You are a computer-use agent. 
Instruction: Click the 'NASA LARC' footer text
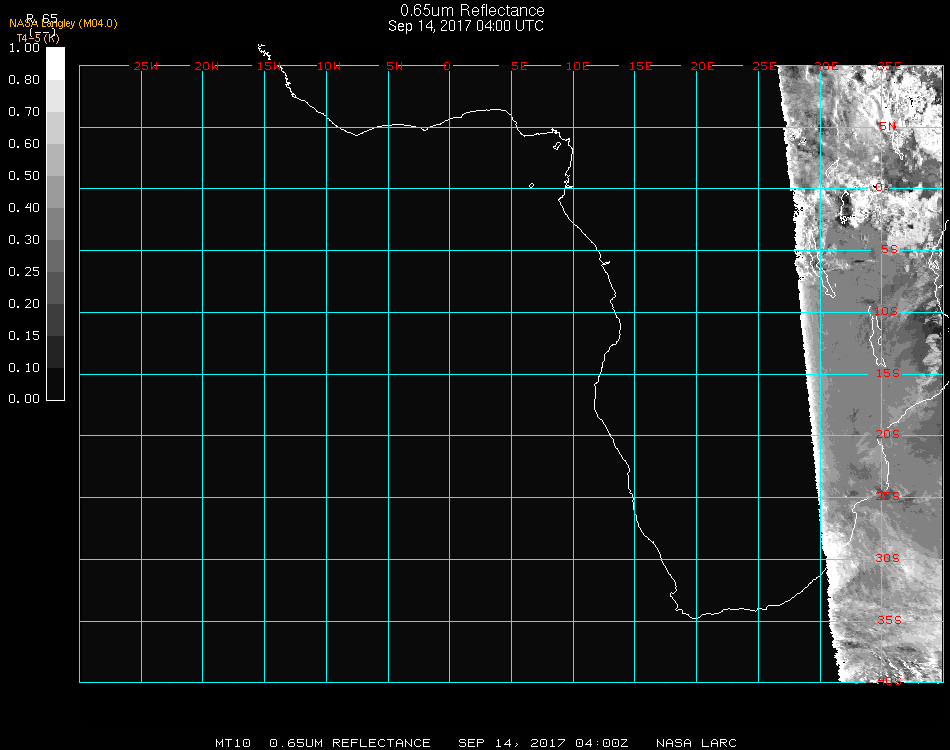(696, 743)
